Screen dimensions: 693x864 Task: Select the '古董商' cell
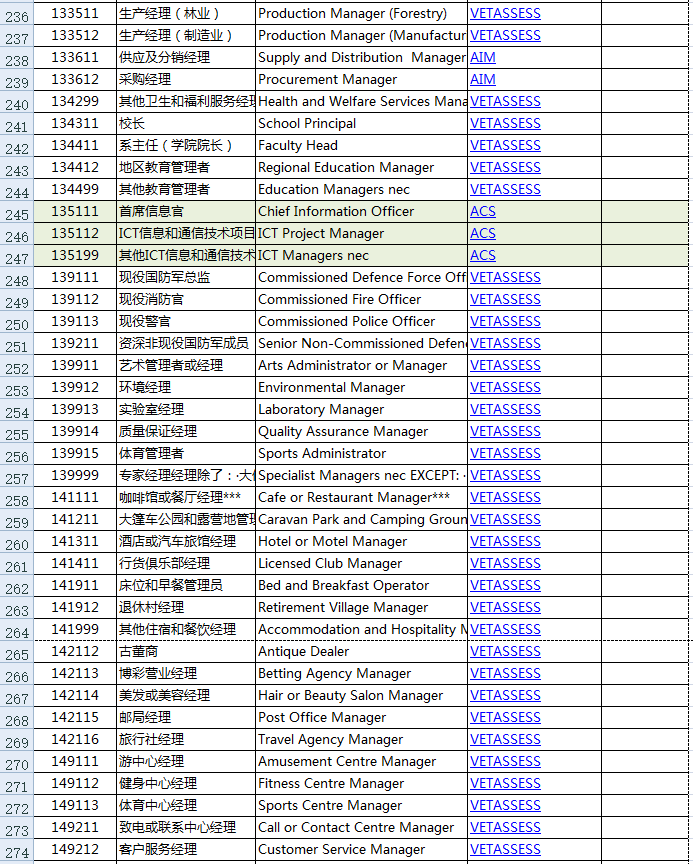[186, 651]
